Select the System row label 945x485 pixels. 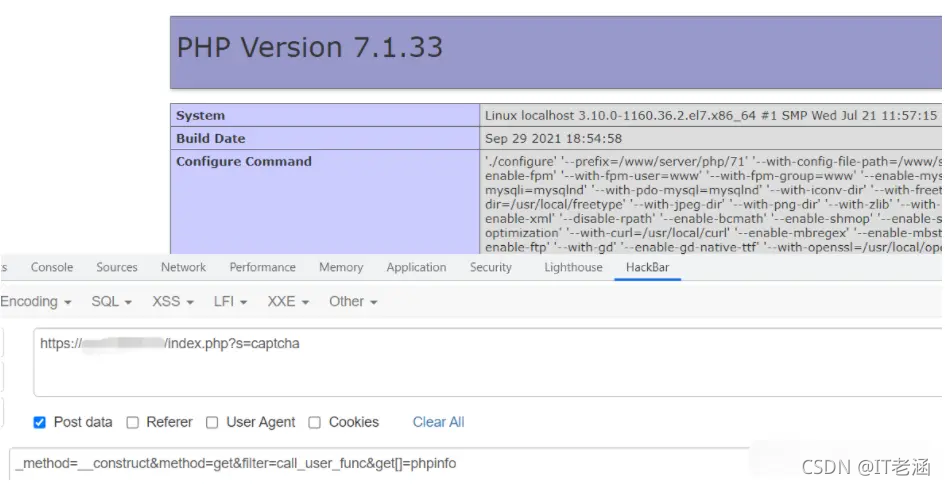(200, 116)
